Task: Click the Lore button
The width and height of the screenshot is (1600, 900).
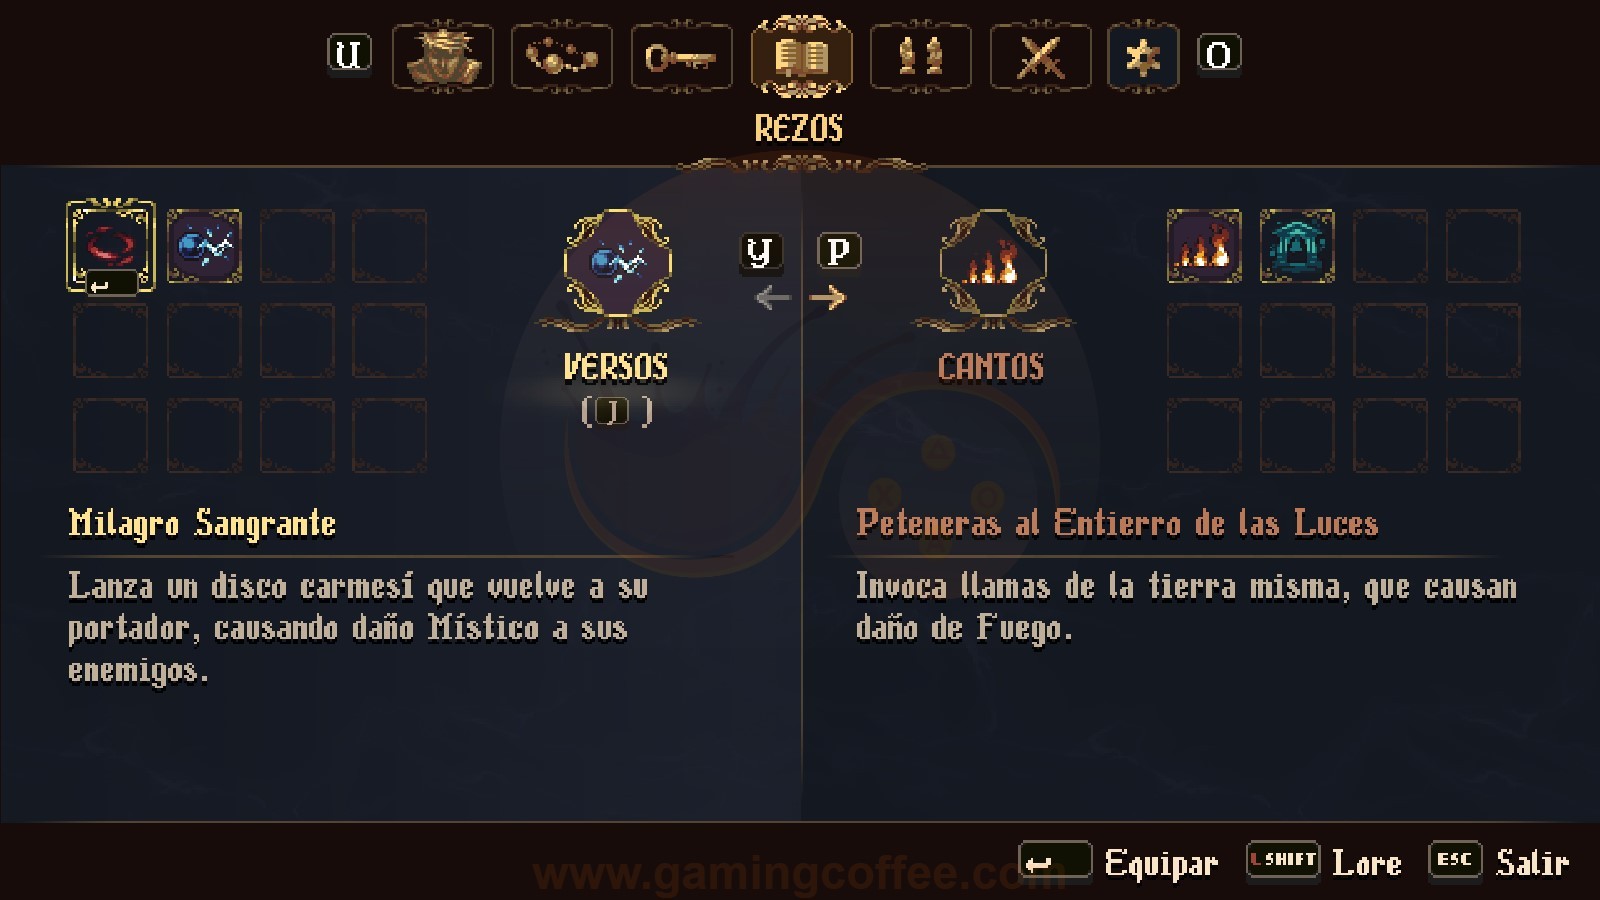Action: [x=1324, y=862]
